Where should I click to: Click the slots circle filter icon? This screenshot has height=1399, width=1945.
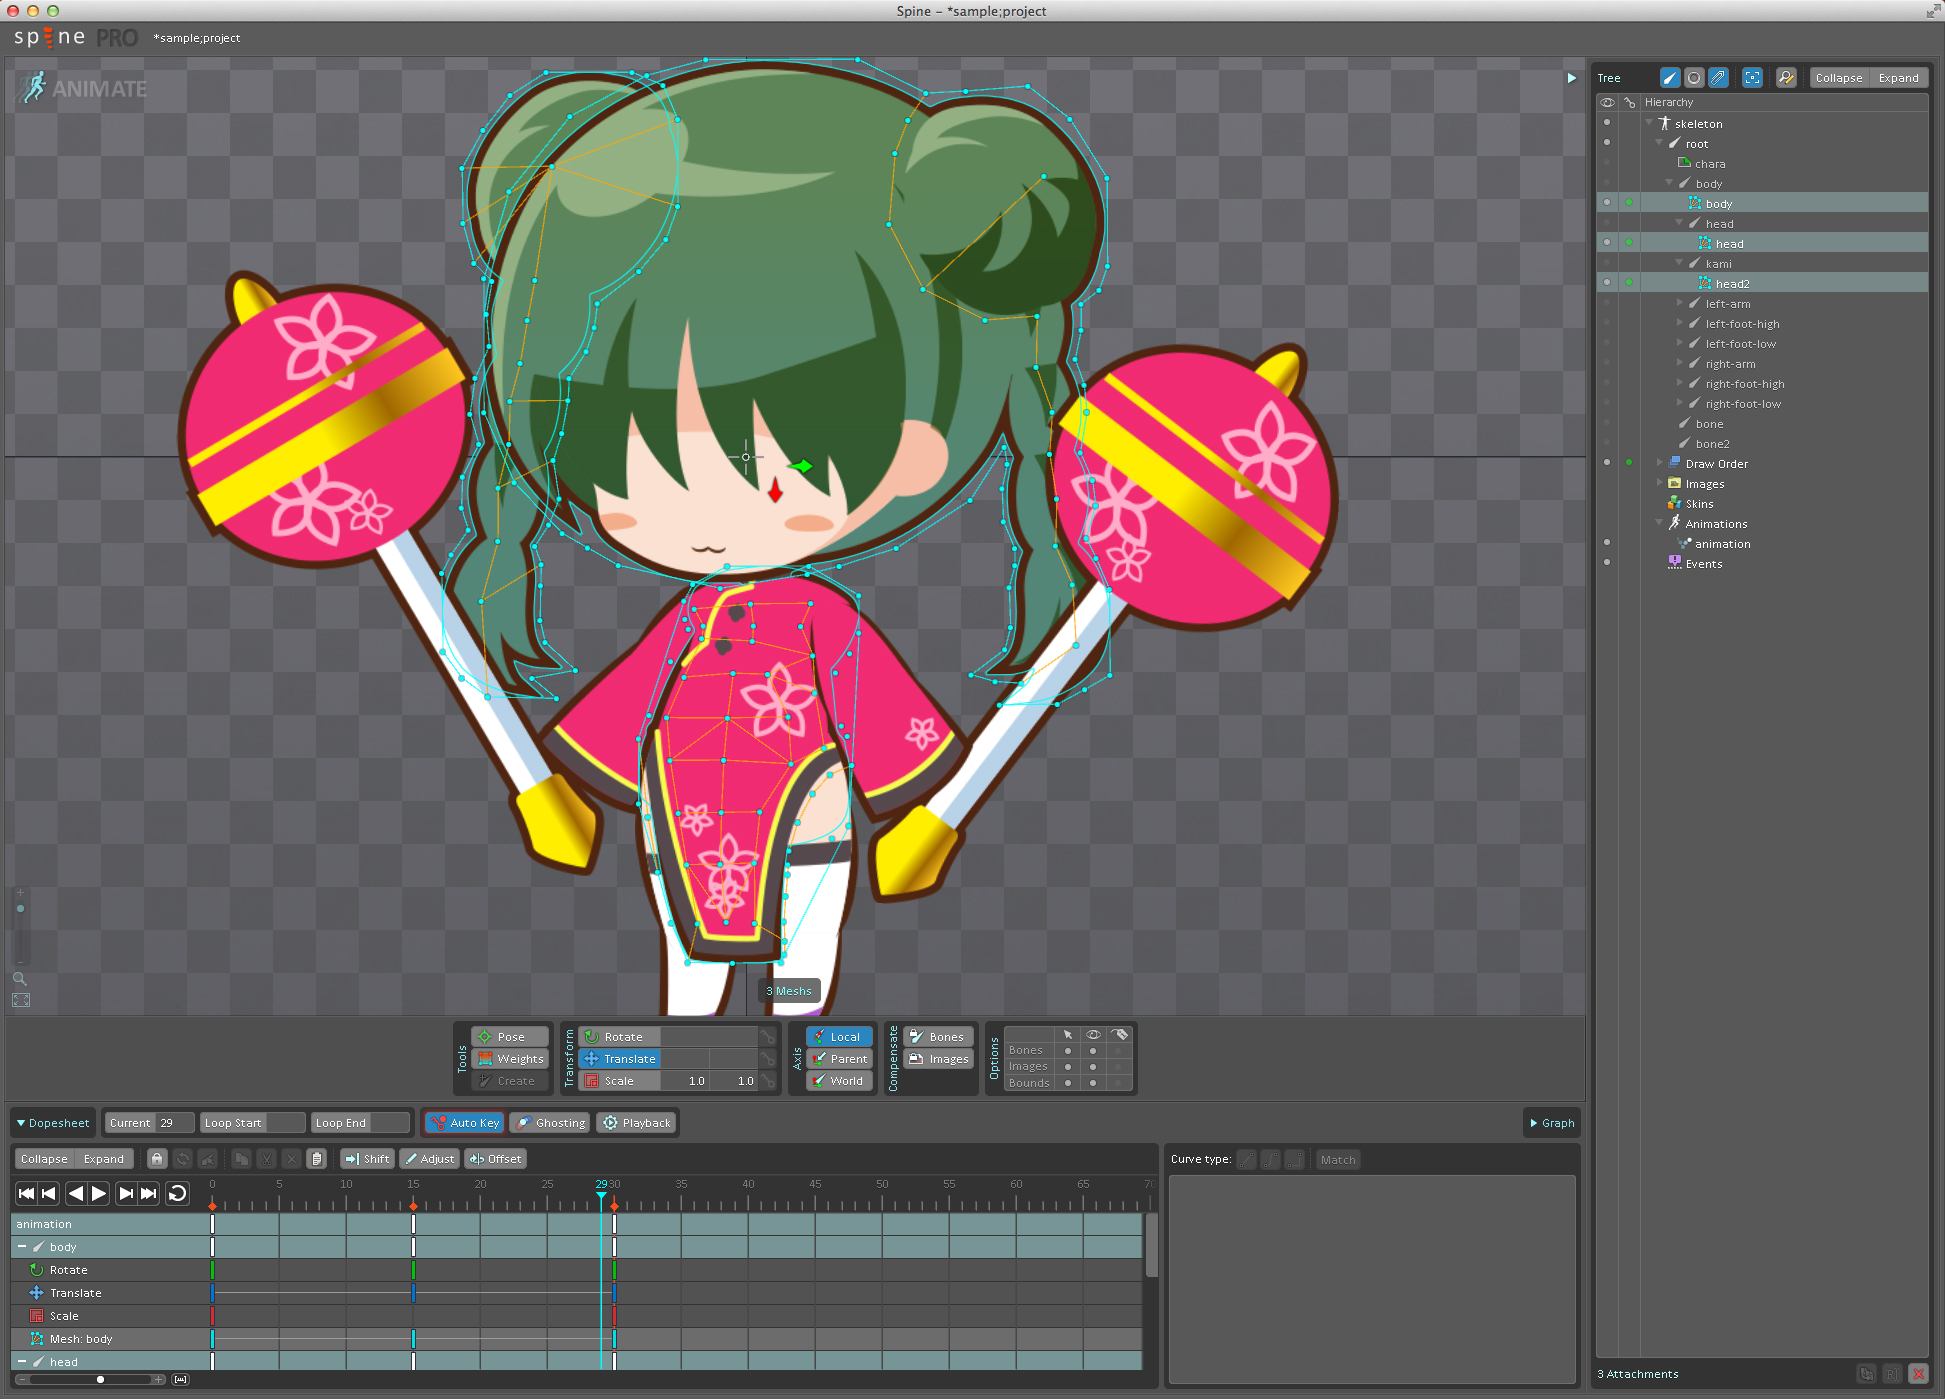click(x=1694, y=78)
